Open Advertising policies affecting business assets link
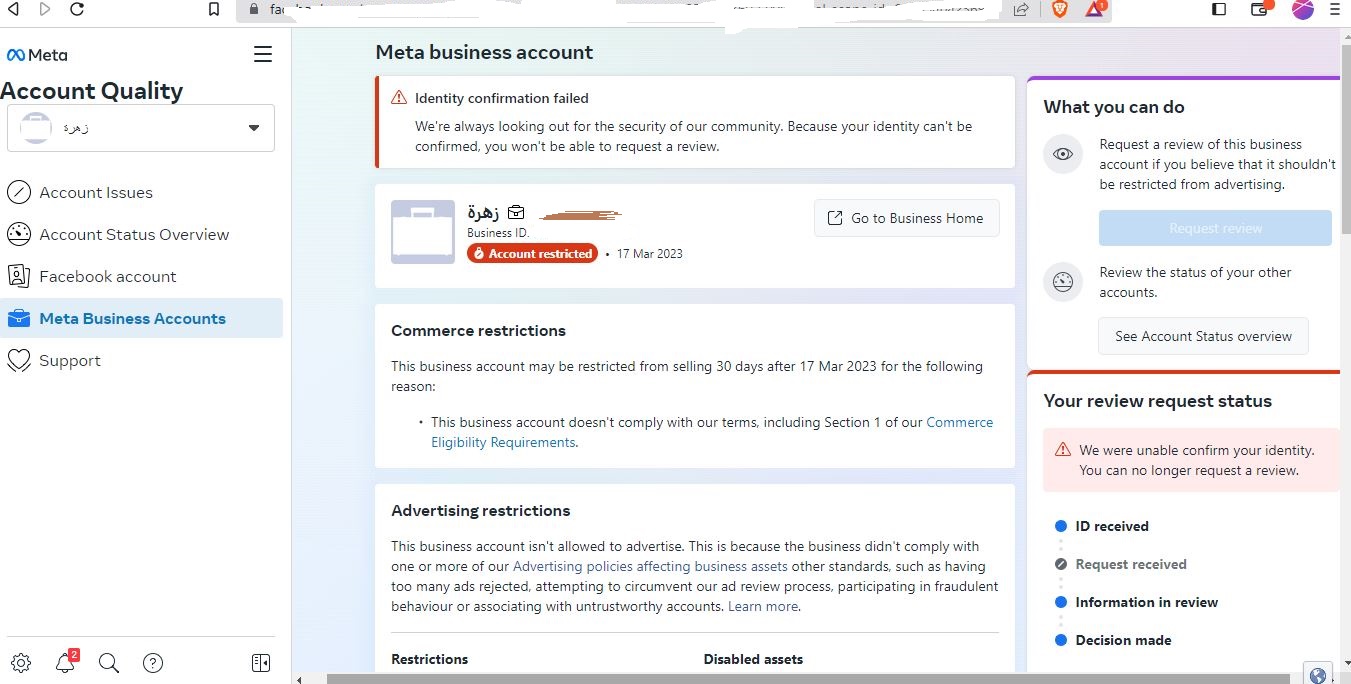Viewport: 1351px width, 684px height. coord(650,566)
